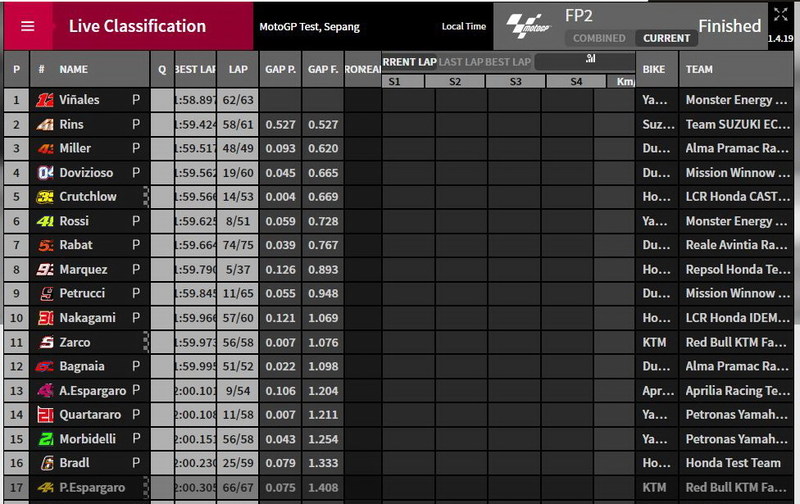Click the MotoGP Test, Sepang title
800x504 pixels.
tap(309, 27)
